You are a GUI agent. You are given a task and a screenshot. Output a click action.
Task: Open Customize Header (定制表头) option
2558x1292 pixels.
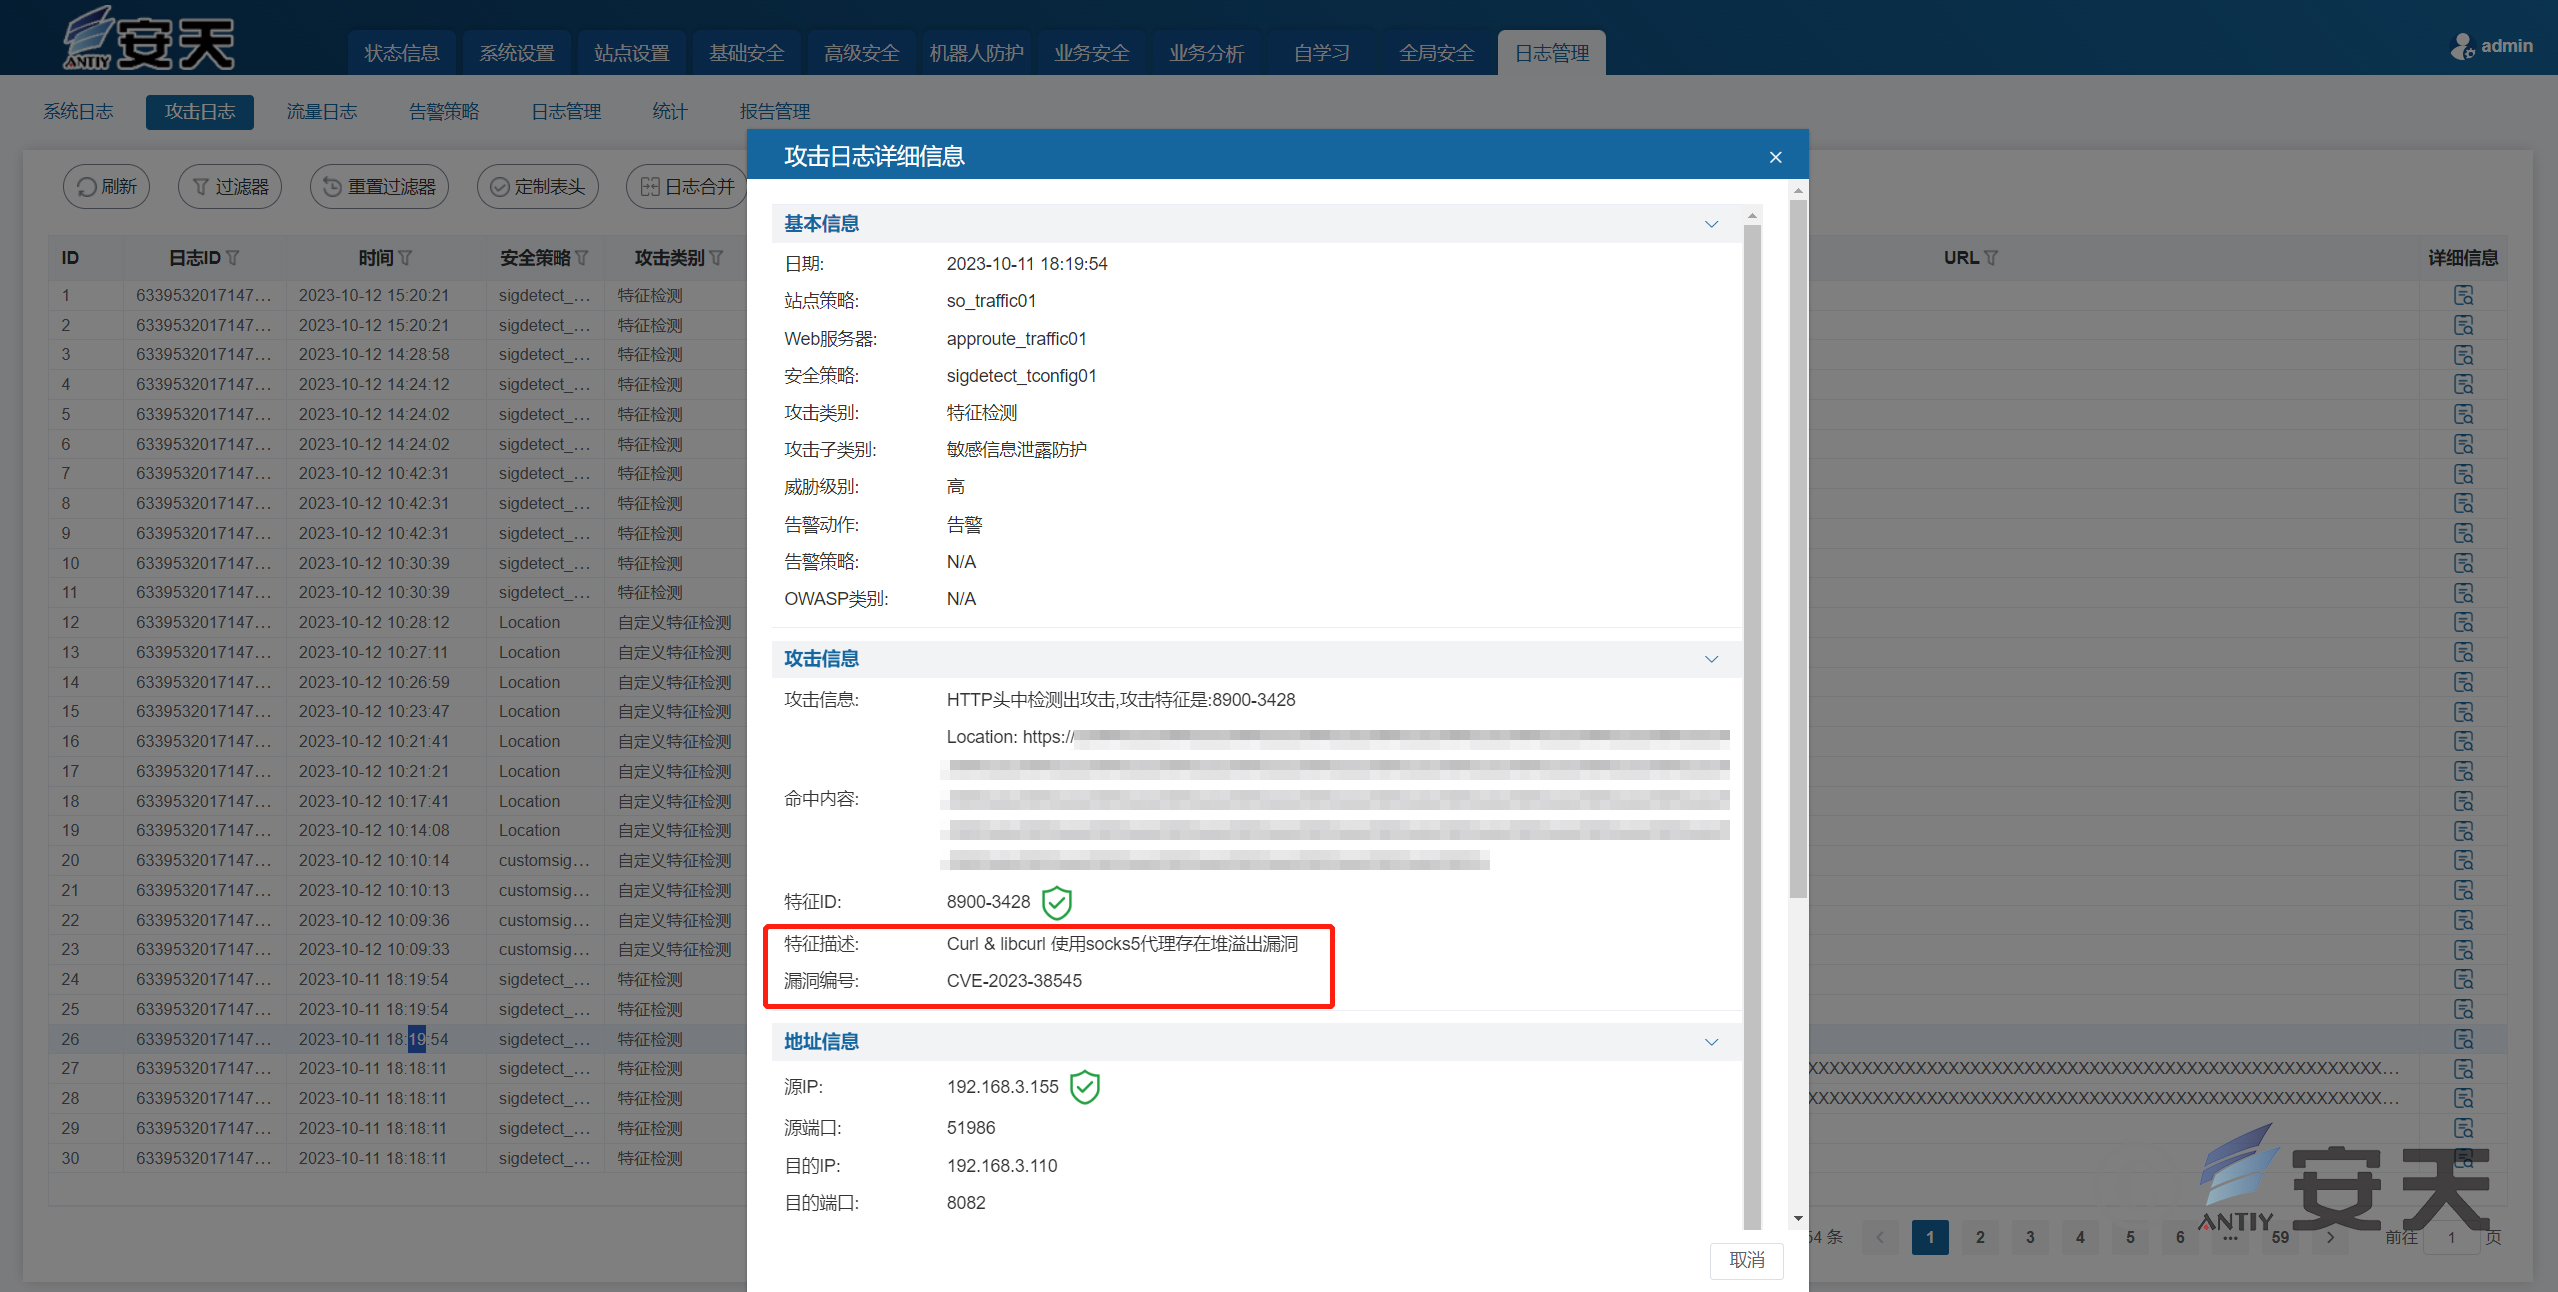pos(538,187)
